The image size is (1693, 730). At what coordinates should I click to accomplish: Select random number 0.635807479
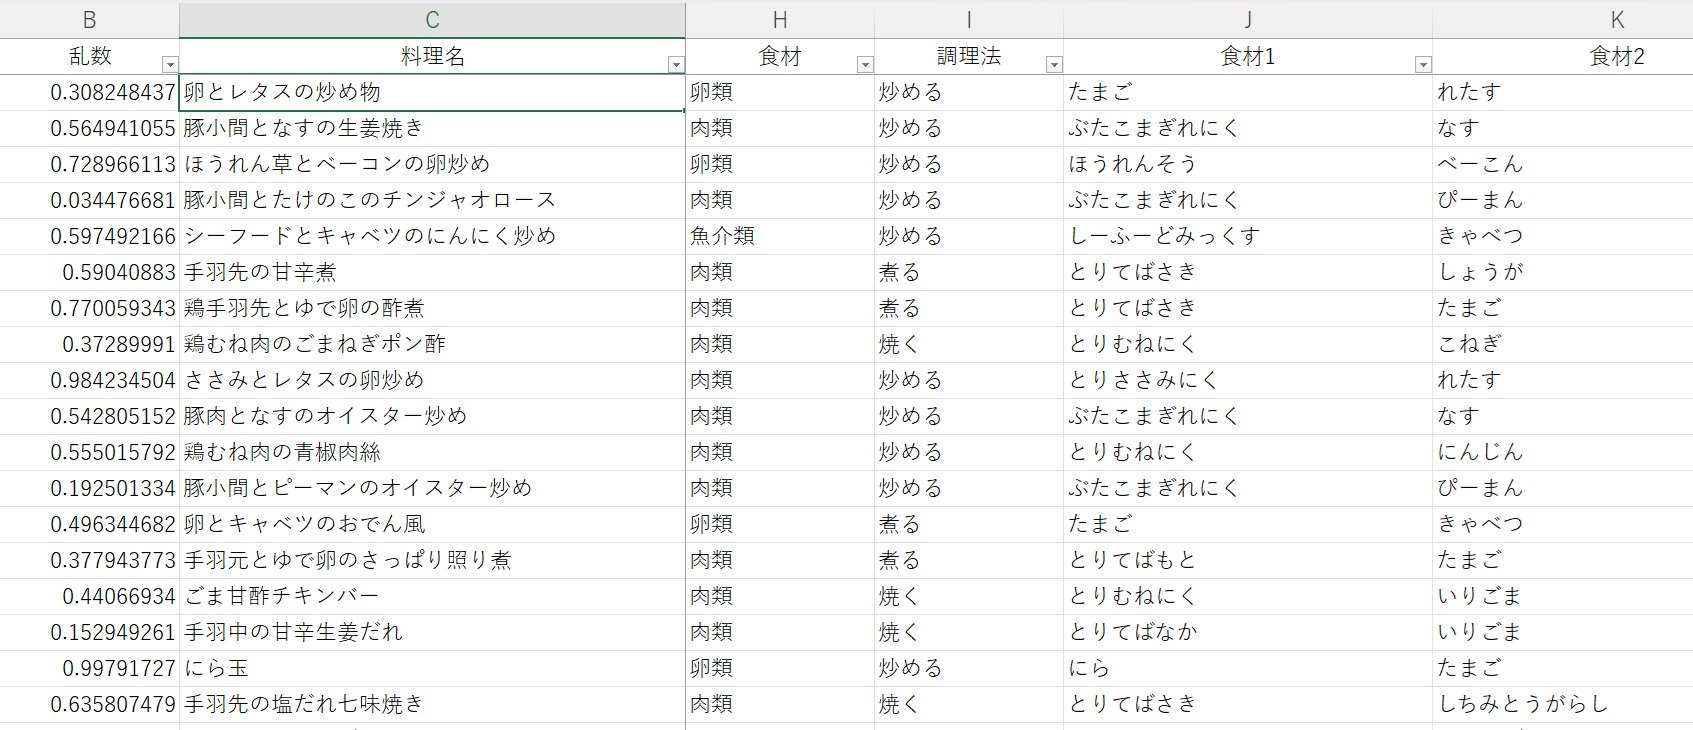90,705
